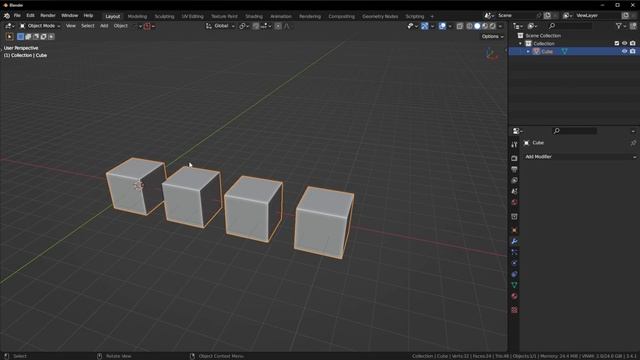
Task: Open the Tool properties tab
Action: tap(514, 145)
